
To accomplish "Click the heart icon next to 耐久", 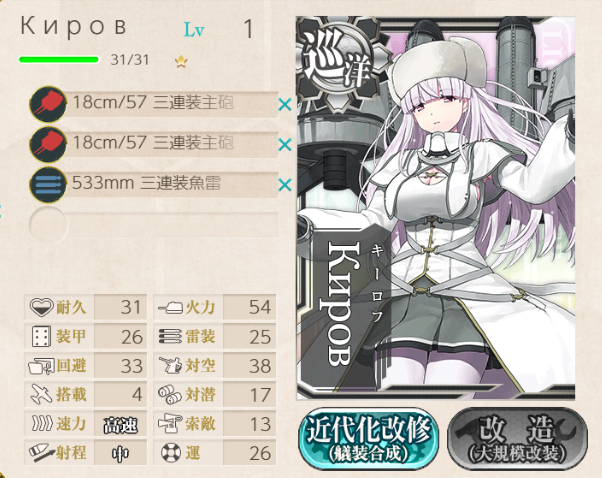I will [x=41, y=307].
